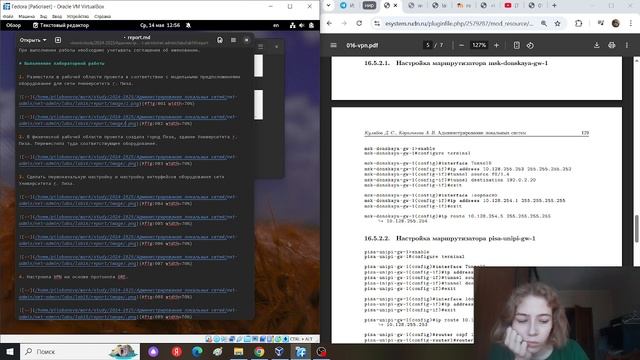Open PDF viewer more actions menu

point(627,45)
